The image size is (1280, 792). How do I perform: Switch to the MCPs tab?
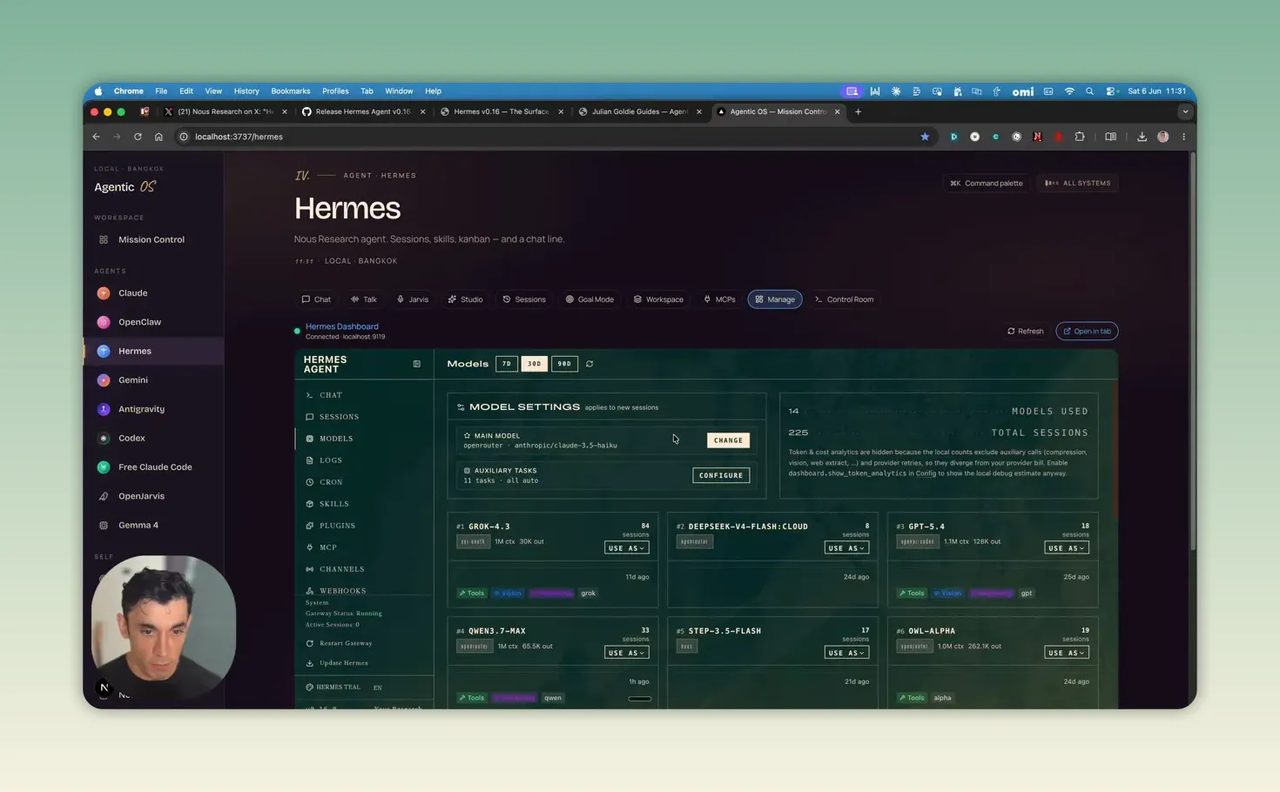719,299
